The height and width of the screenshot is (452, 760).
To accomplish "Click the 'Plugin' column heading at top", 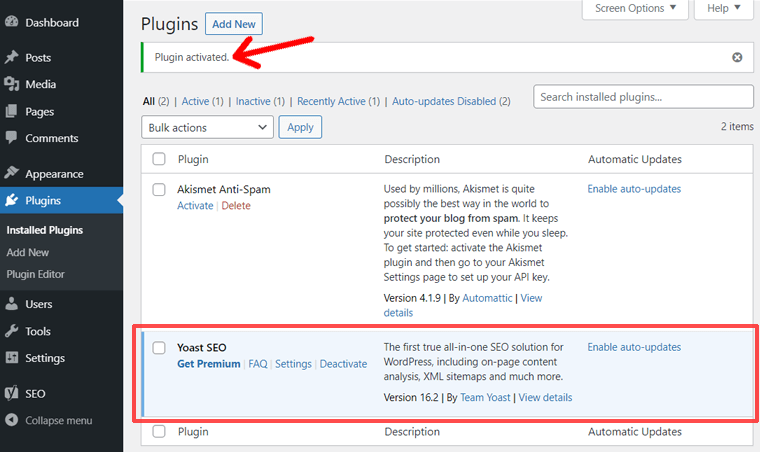I will (193, 159).
